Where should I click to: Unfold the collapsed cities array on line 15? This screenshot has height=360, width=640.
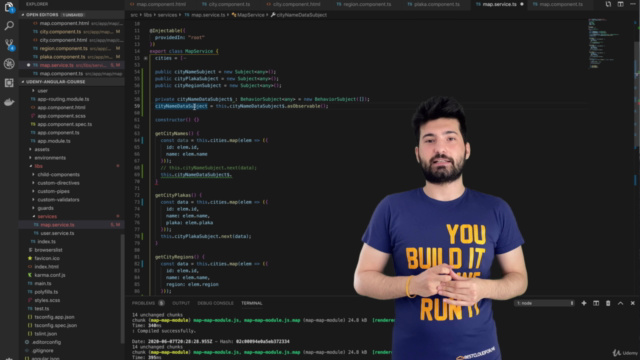[x=146, y=58]
